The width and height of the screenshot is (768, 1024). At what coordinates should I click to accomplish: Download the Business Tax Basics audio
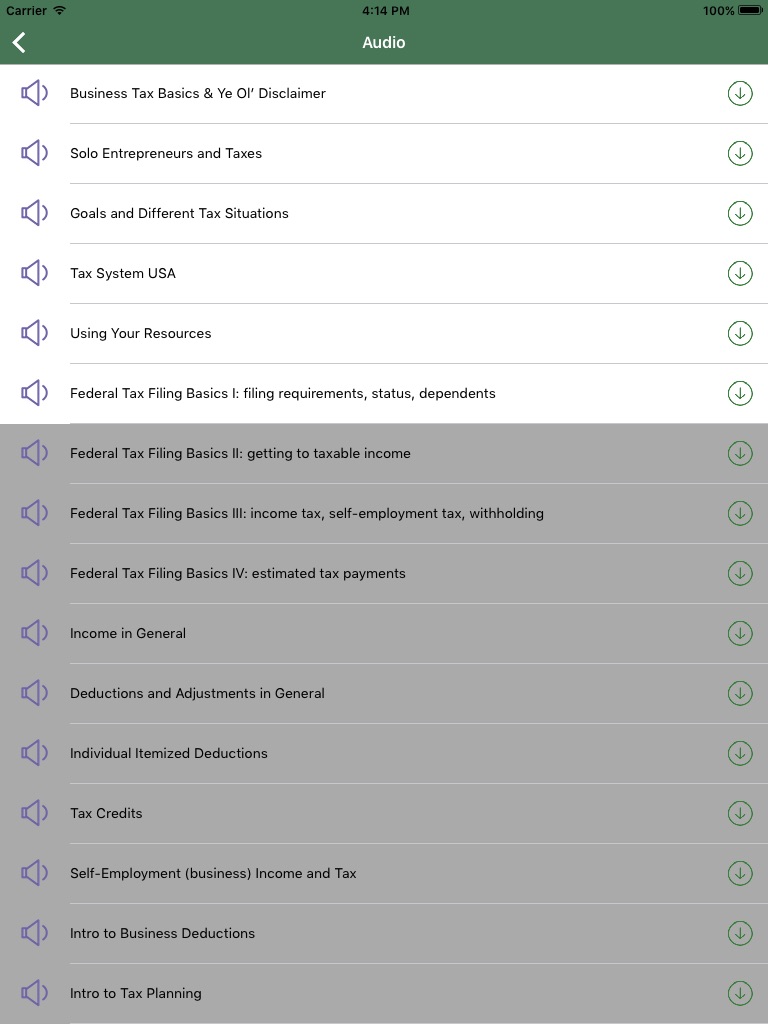coord(740,93)
